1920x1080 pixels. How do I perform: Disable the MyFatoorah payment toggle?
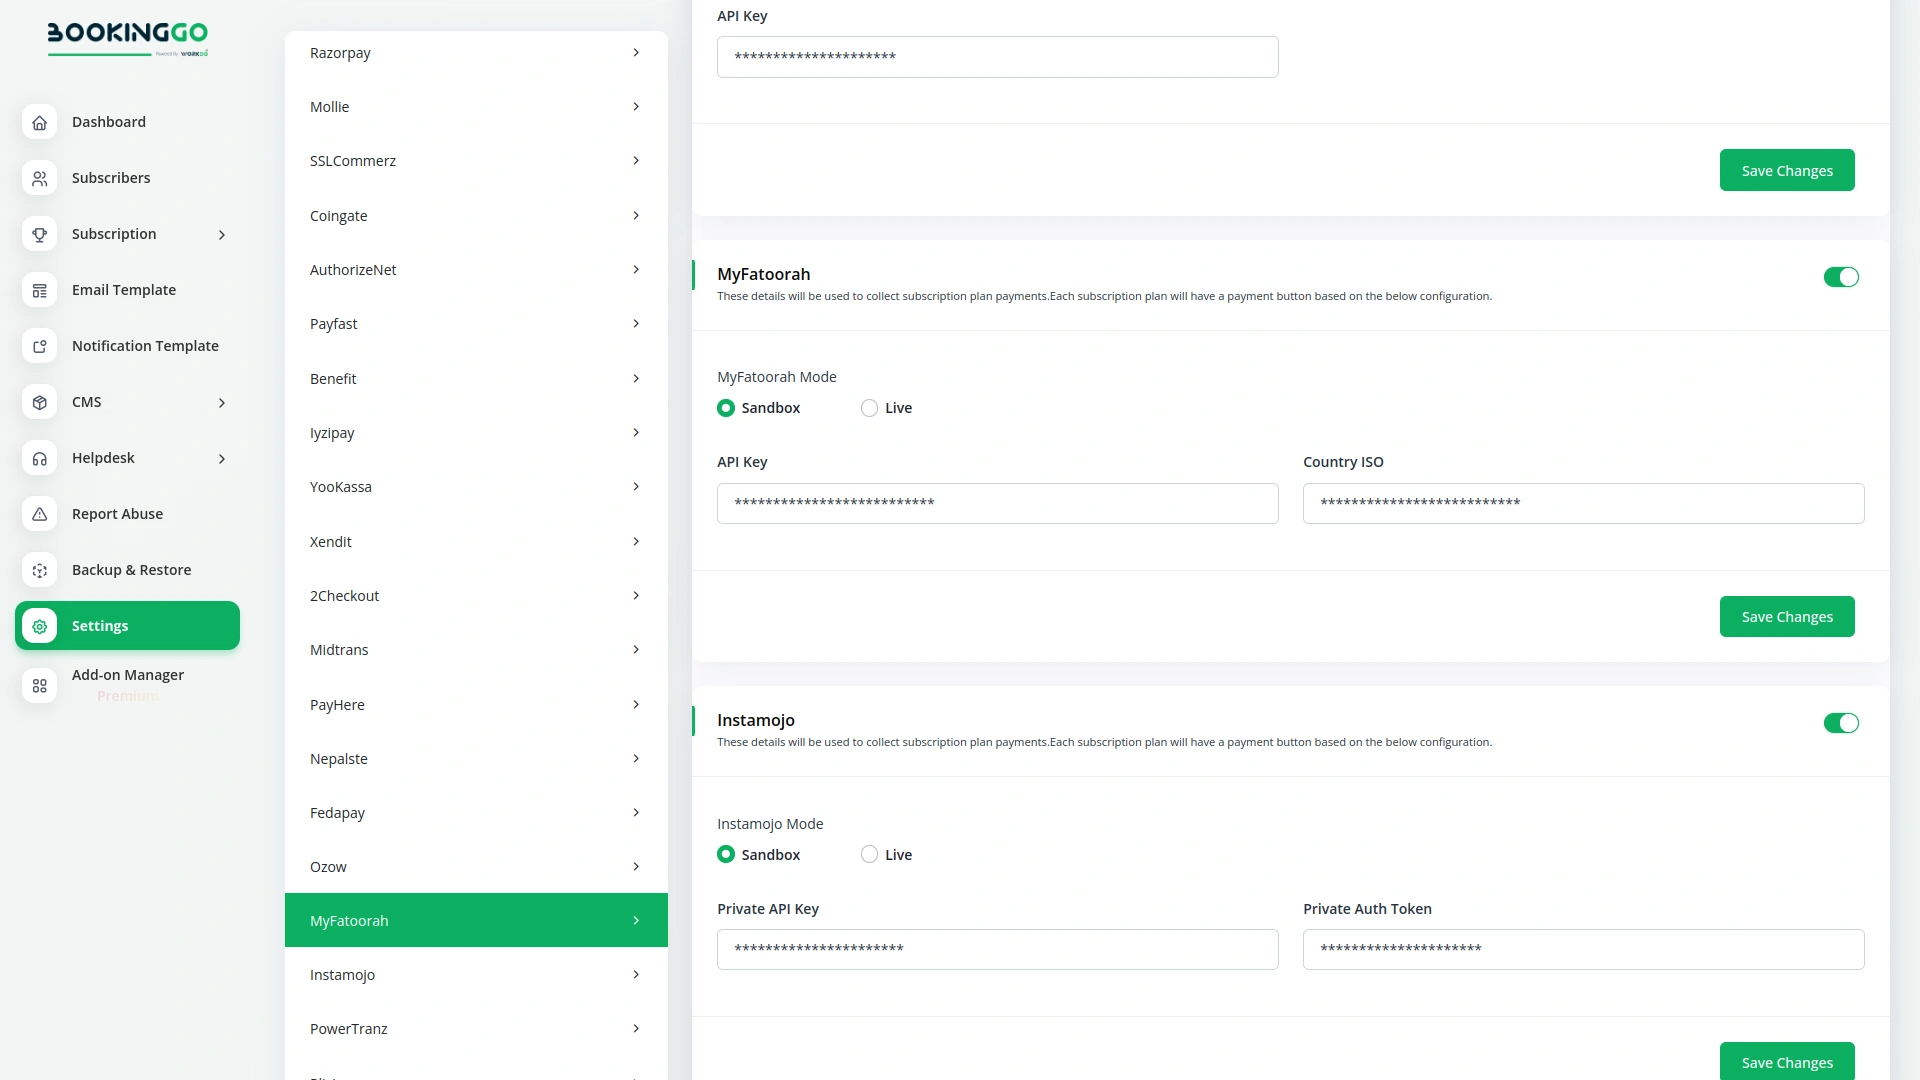pos(1840,277)
